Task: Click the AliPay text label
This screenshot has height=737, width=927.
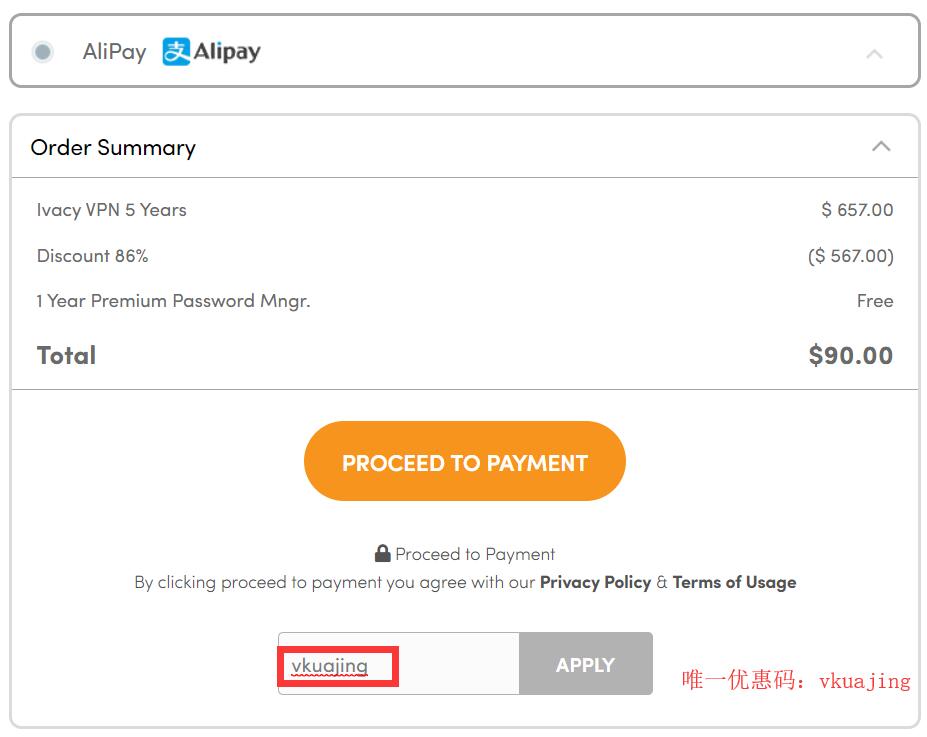Action: click(114, 52)
